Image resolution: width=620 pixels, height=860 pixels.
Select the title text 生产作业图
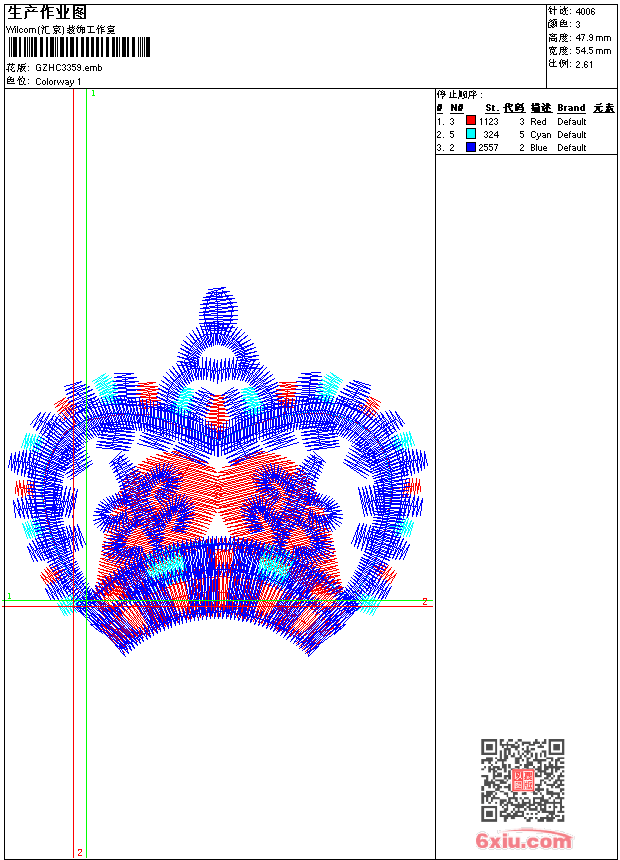[47, 13]
